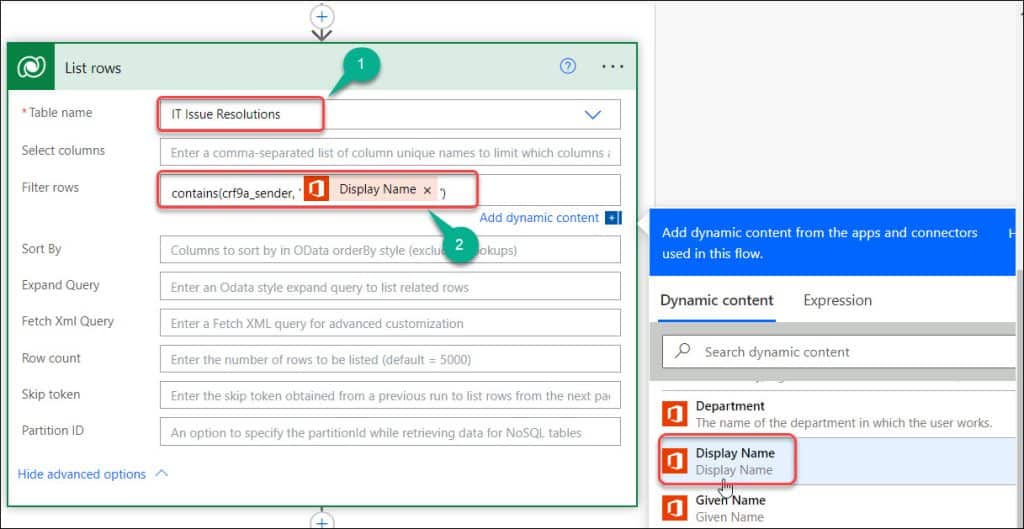Click the Dataverse connector icon on List rows

click(x=31, y=67)
